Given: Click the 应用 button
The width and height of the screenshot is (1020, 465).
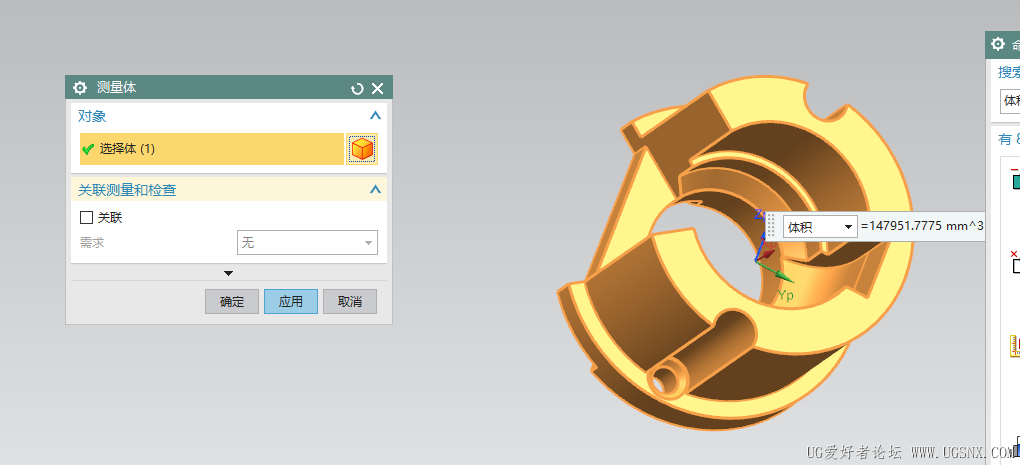Looking at the screenshot, I should 291,302.
